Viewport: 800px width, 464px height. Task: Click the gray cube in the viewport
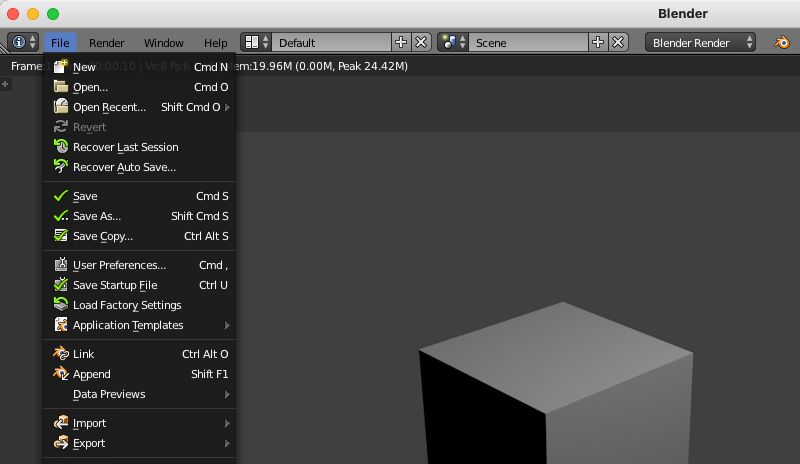pos(556,383)
